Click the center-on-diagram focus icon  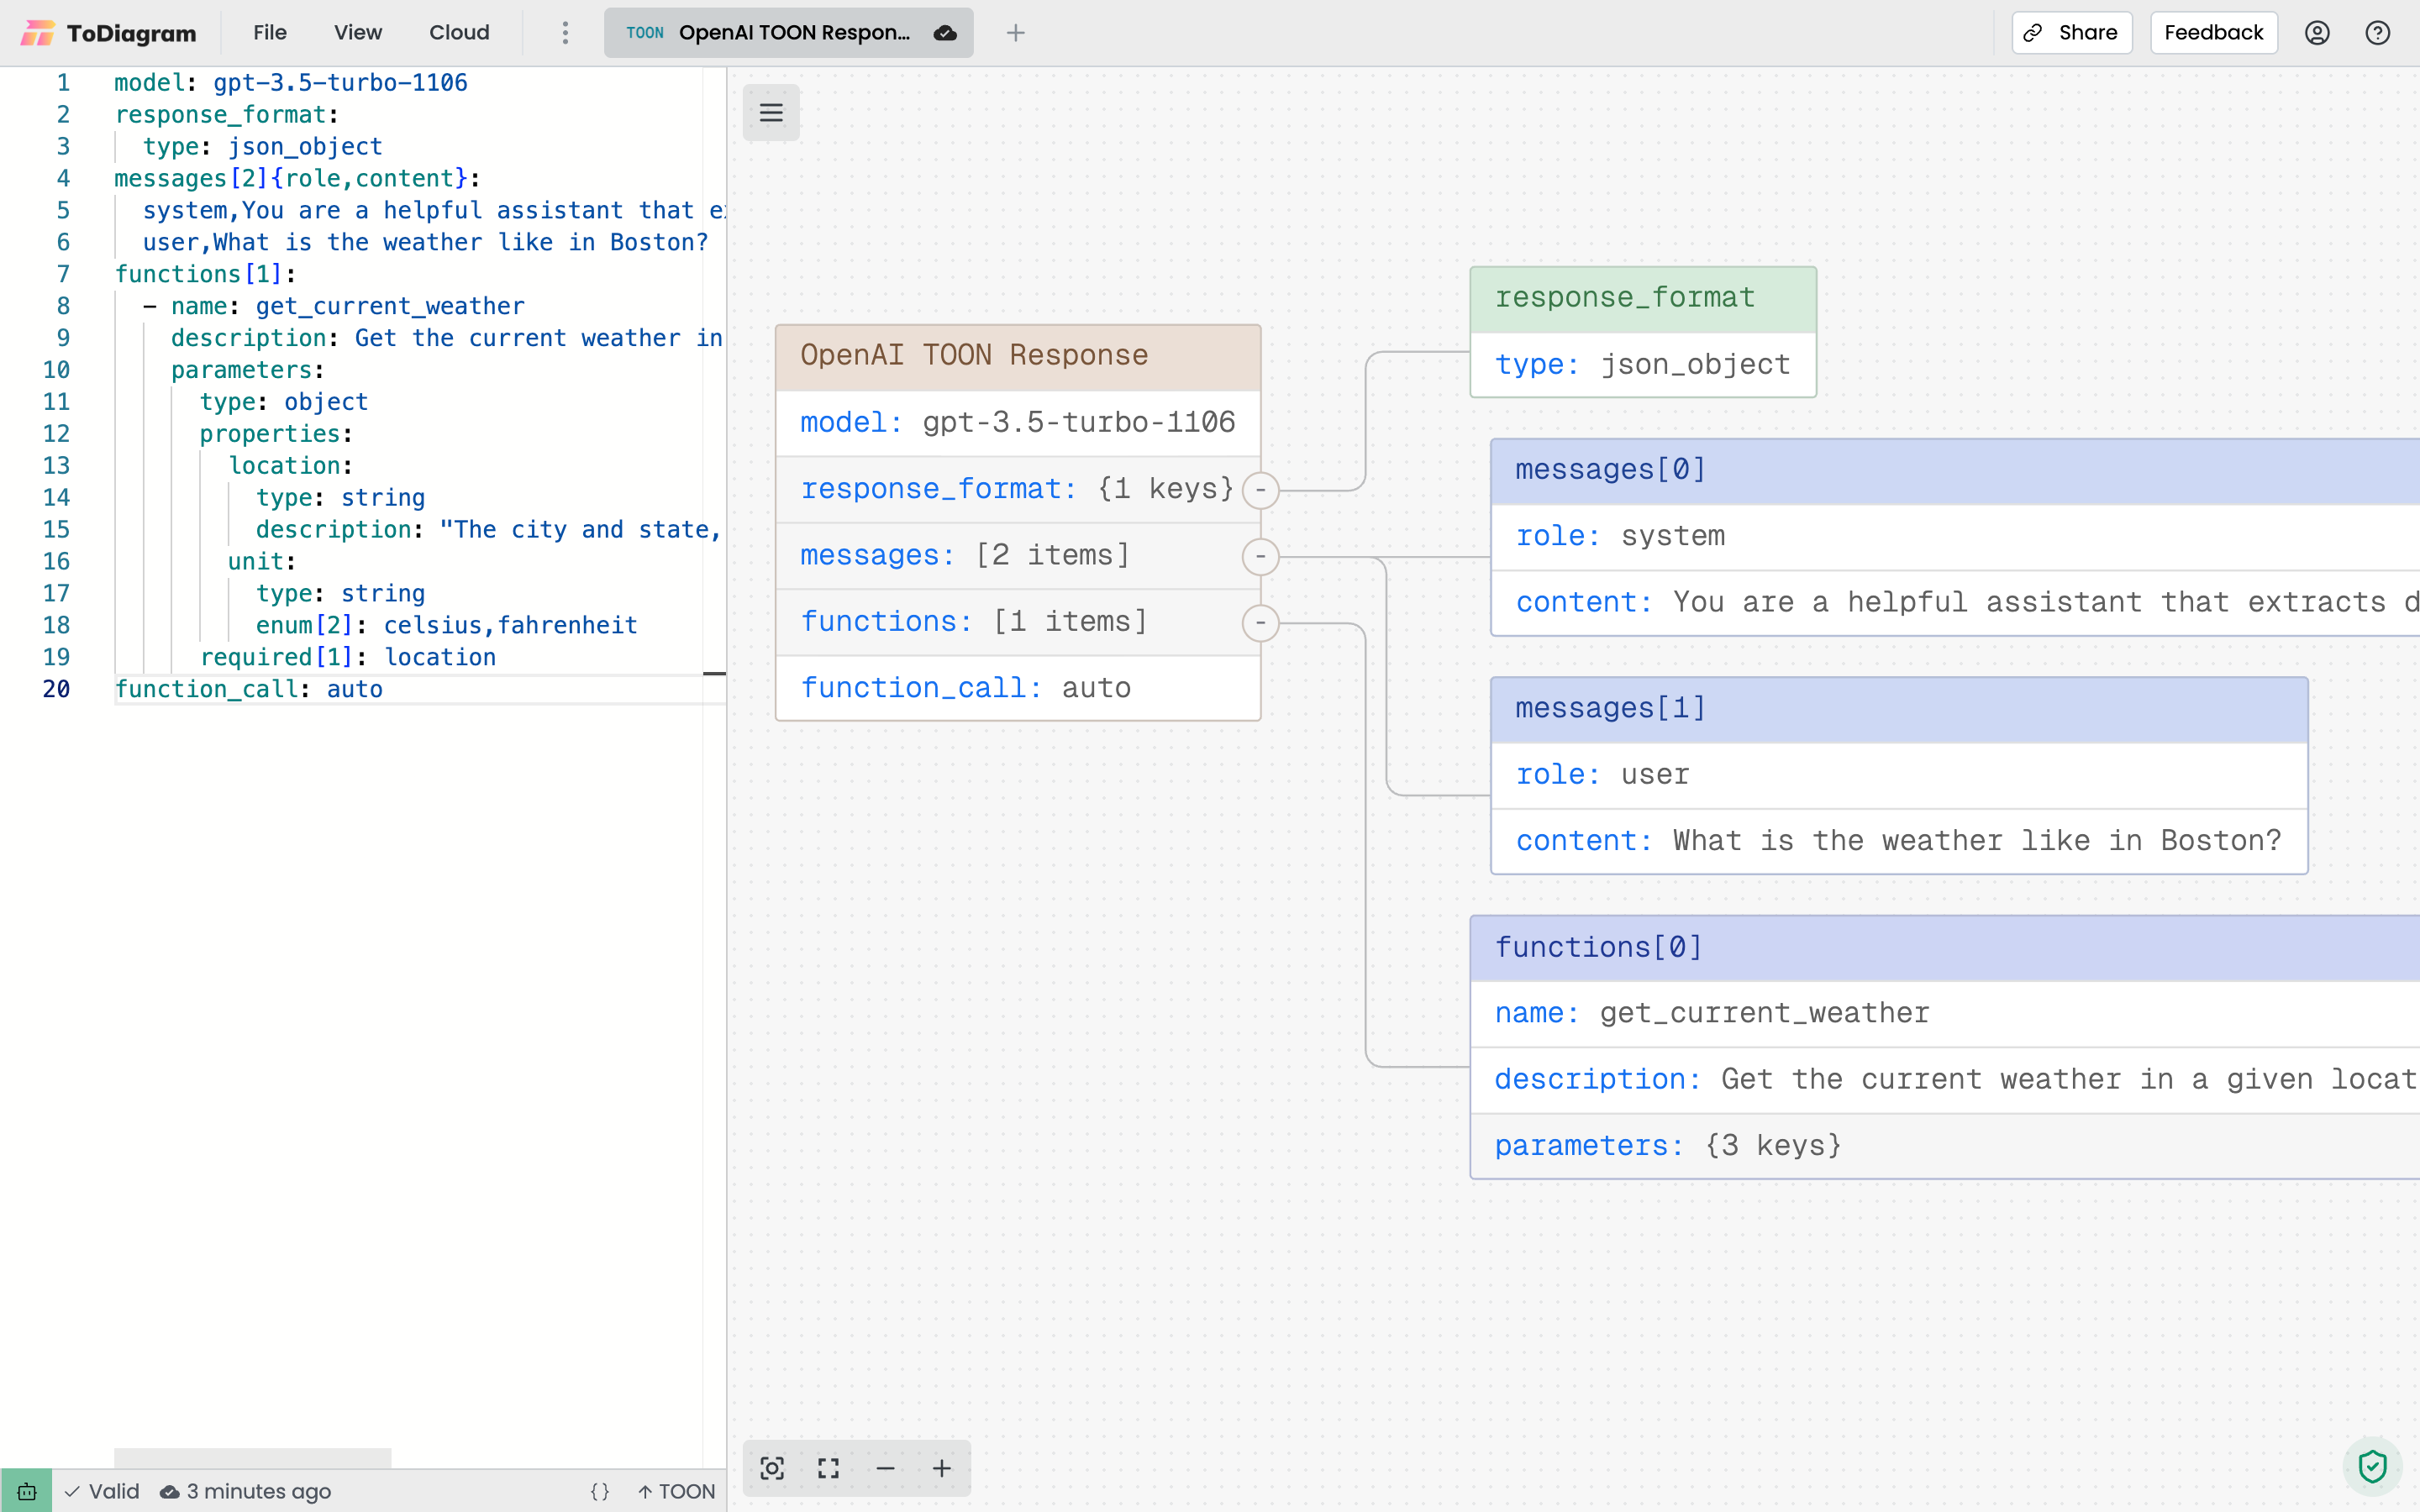[x=771, y=1467]
